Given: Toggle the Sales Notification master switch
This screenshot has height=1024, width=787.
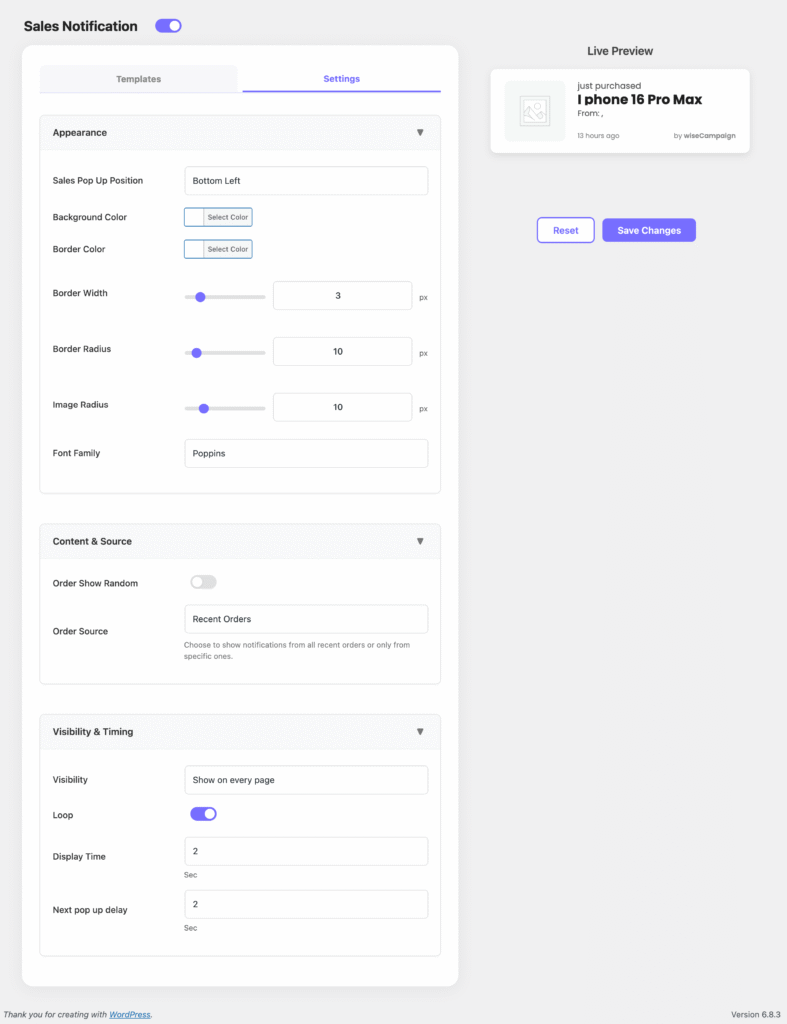Looking at the screenshot, I should point(168,25).
